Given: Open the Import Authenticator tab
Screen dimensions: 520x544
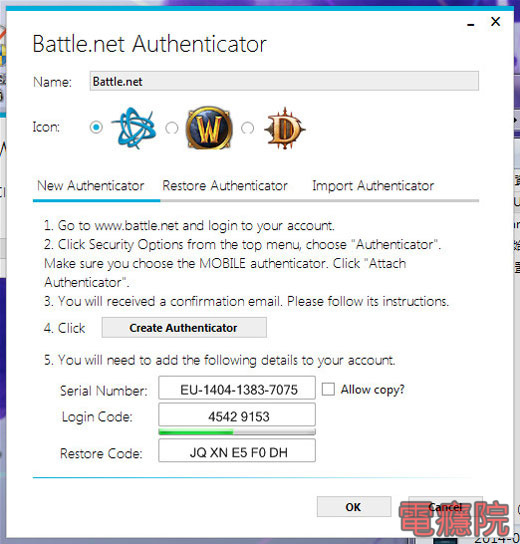Looking at the screenshot, I should point(373,186).
